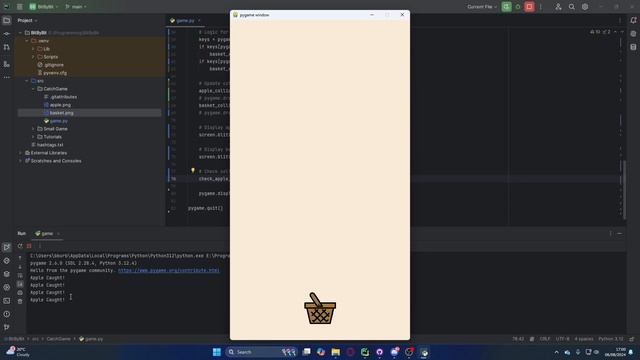Select the .gitattributes file

(60, 97)
